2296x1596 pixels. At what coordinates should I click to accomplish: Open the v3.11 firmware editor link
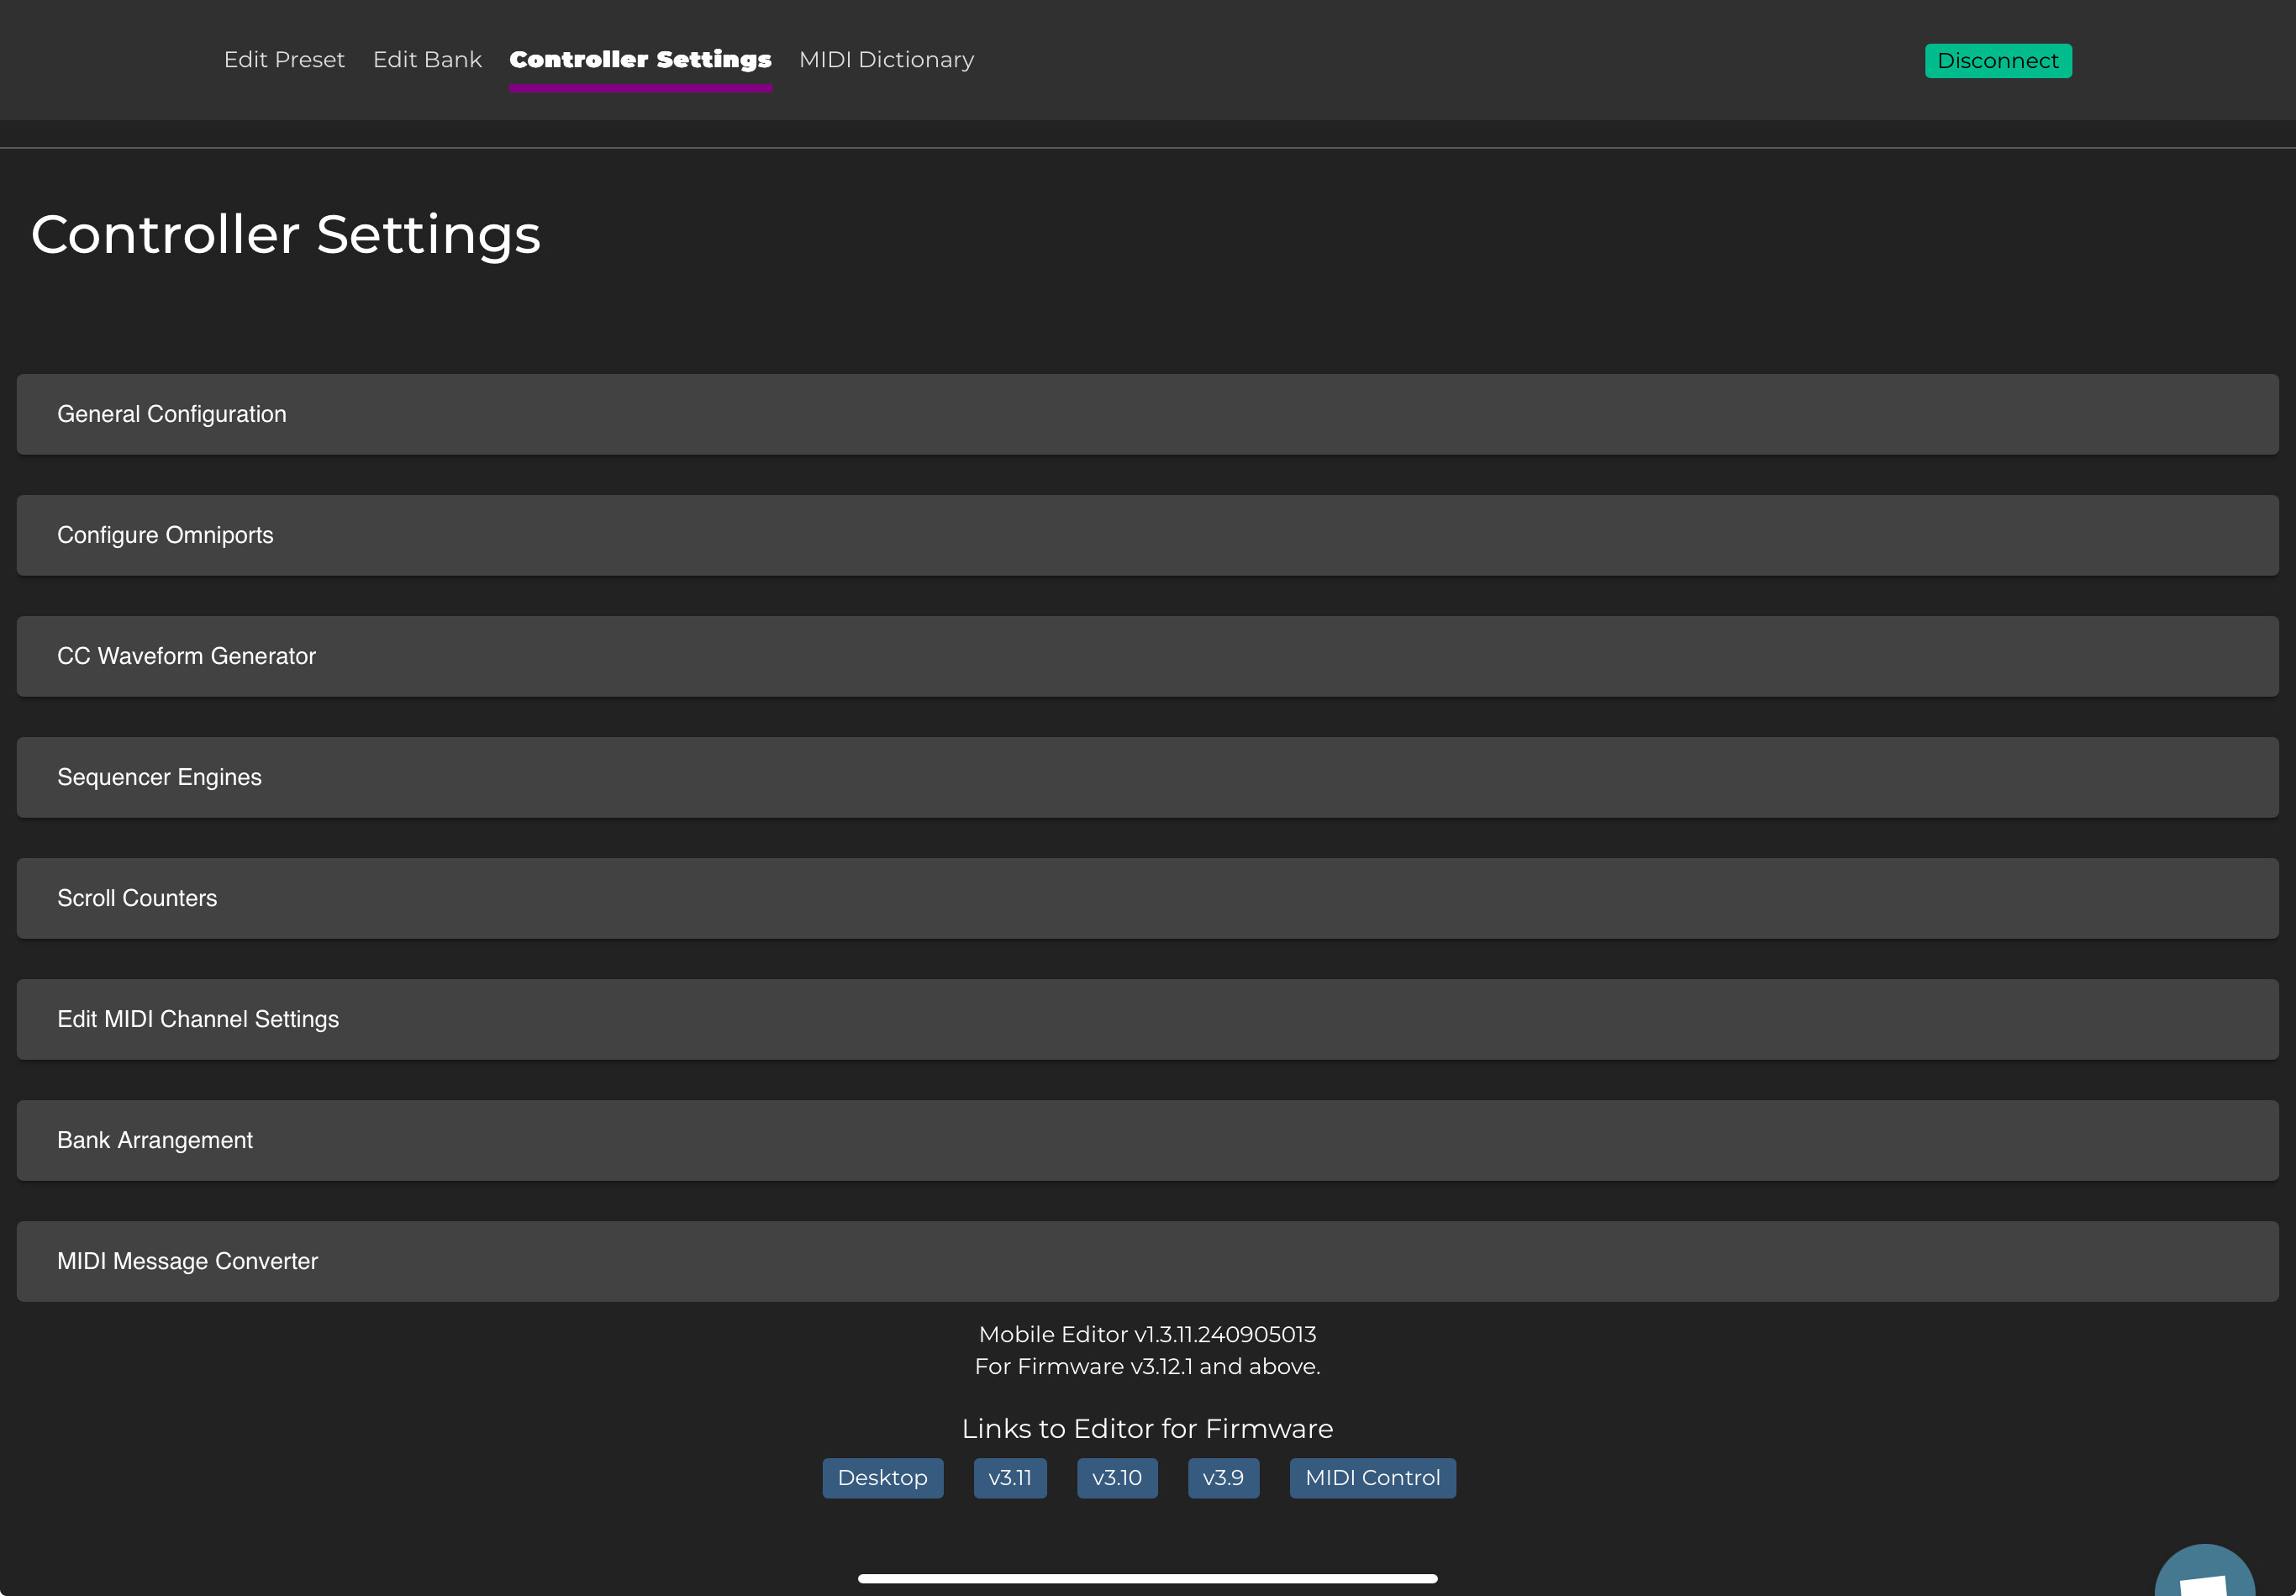[1009, 1478]
